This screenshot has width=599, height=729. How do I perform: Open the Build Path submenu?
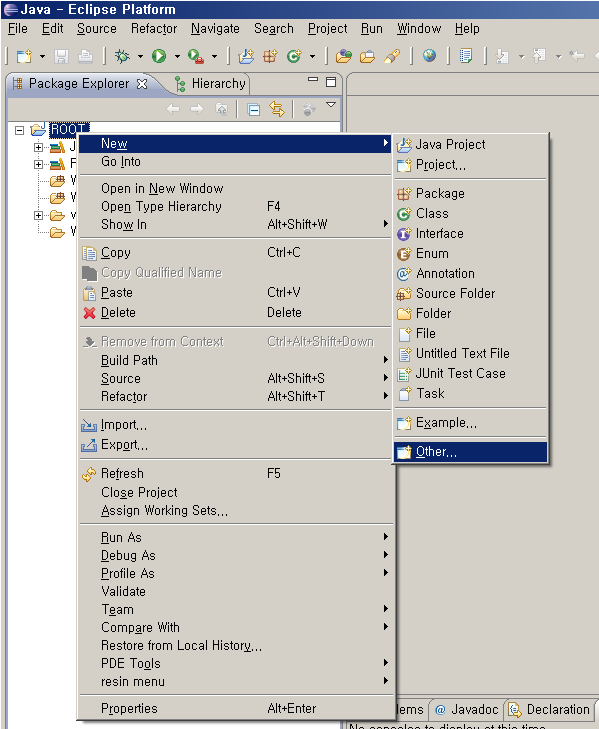click(x=235, y=360)
